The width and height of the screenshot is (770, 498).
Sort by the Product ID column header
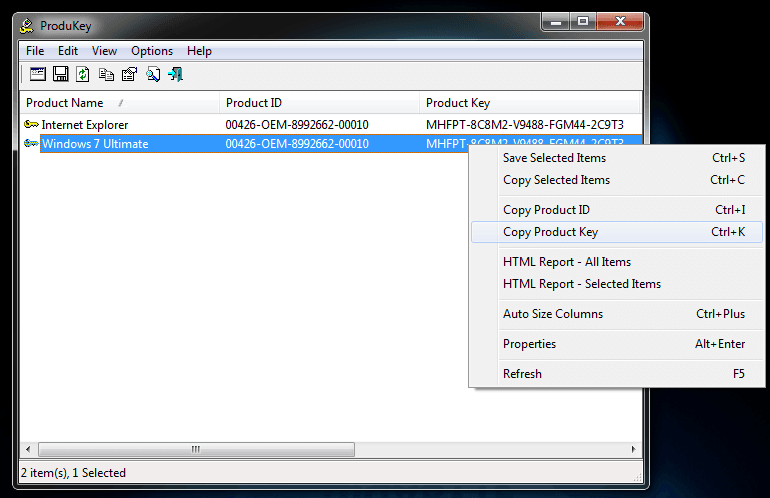(x=319, y=103)
